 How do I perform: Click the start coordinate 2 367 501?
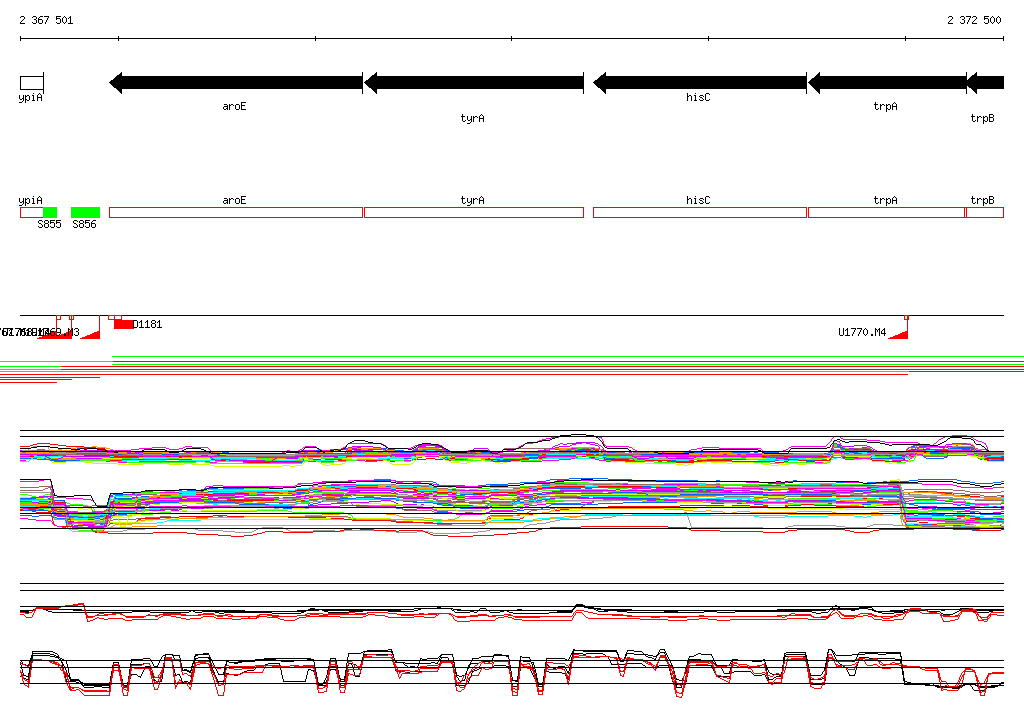pyautogui.click(x=46, y=20)
